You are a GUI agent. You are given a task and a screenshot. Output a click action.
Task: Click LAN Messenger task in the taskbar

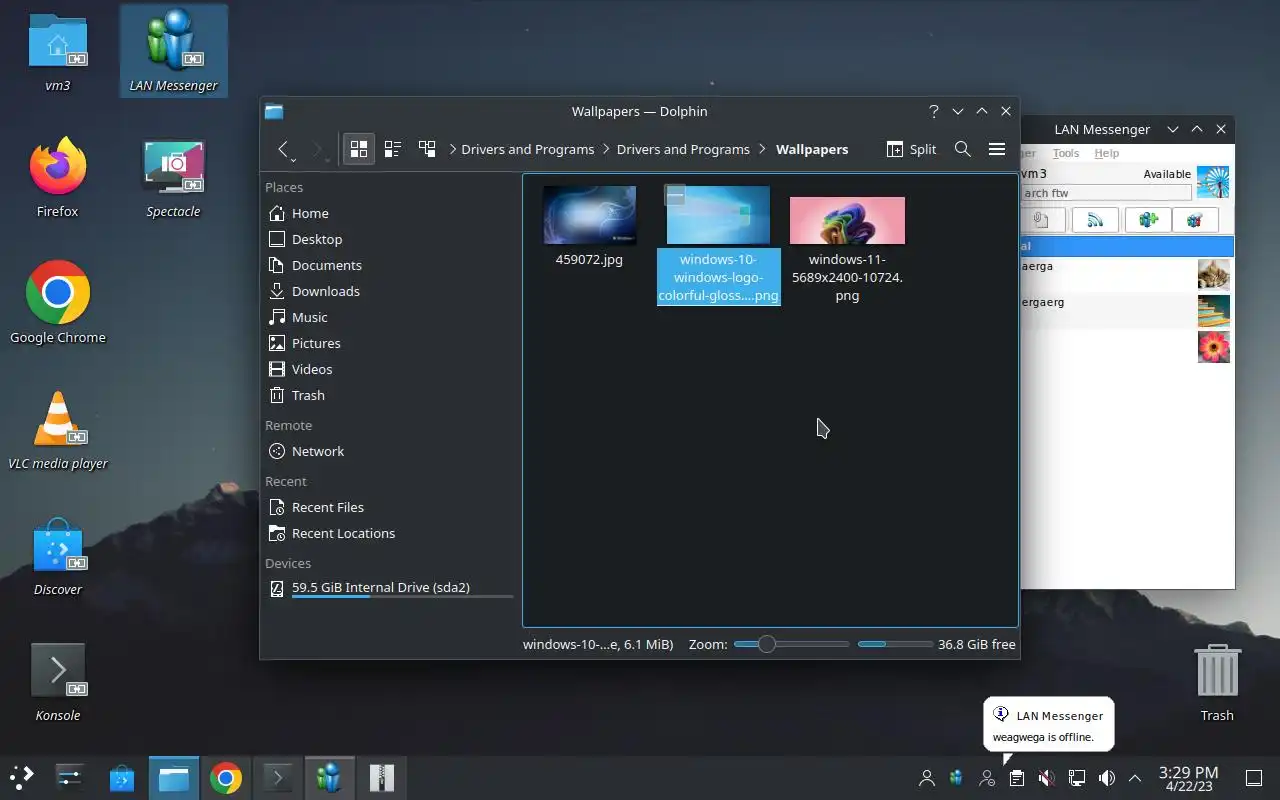point(329,778)
